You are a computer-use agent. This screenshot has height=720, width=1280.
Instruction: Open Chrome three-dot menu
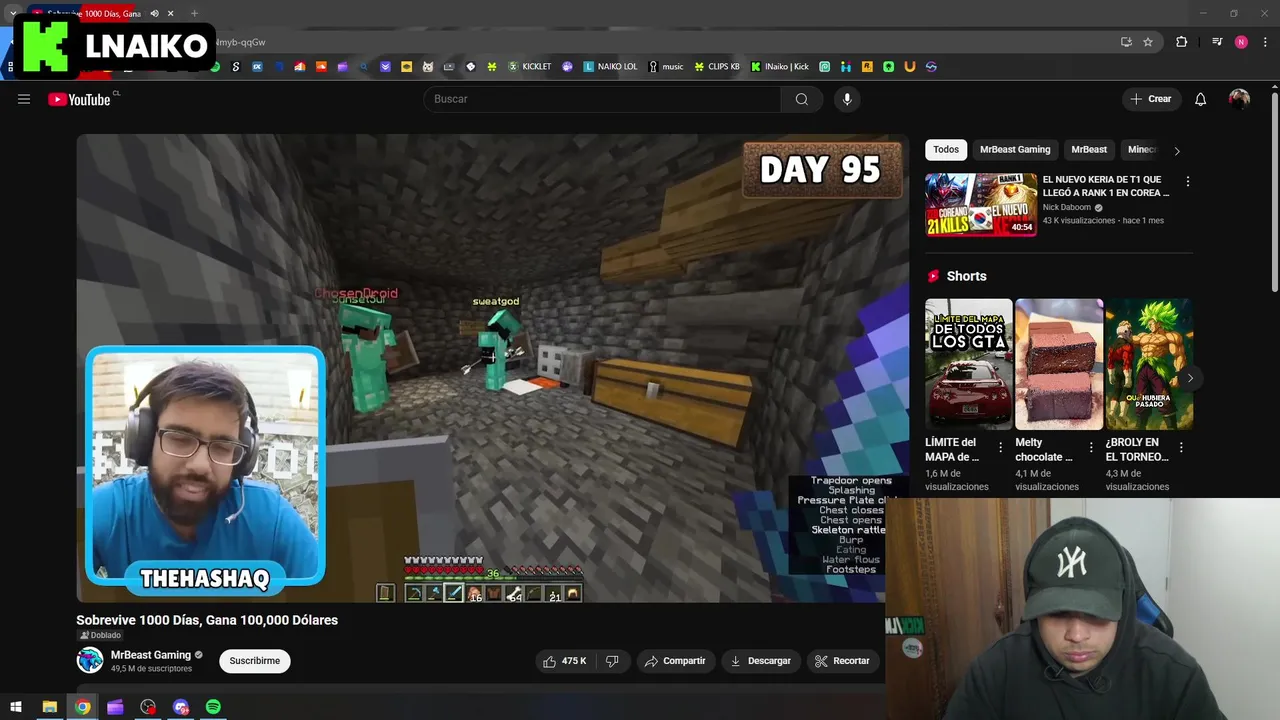click(1264, 42)
